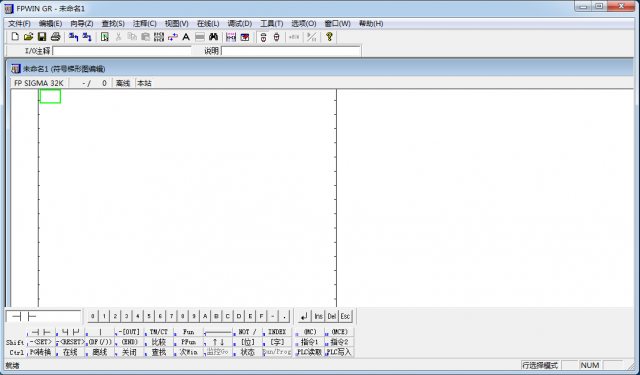
Task: Click the (MCE) function key
Action: tap(339, 332)
